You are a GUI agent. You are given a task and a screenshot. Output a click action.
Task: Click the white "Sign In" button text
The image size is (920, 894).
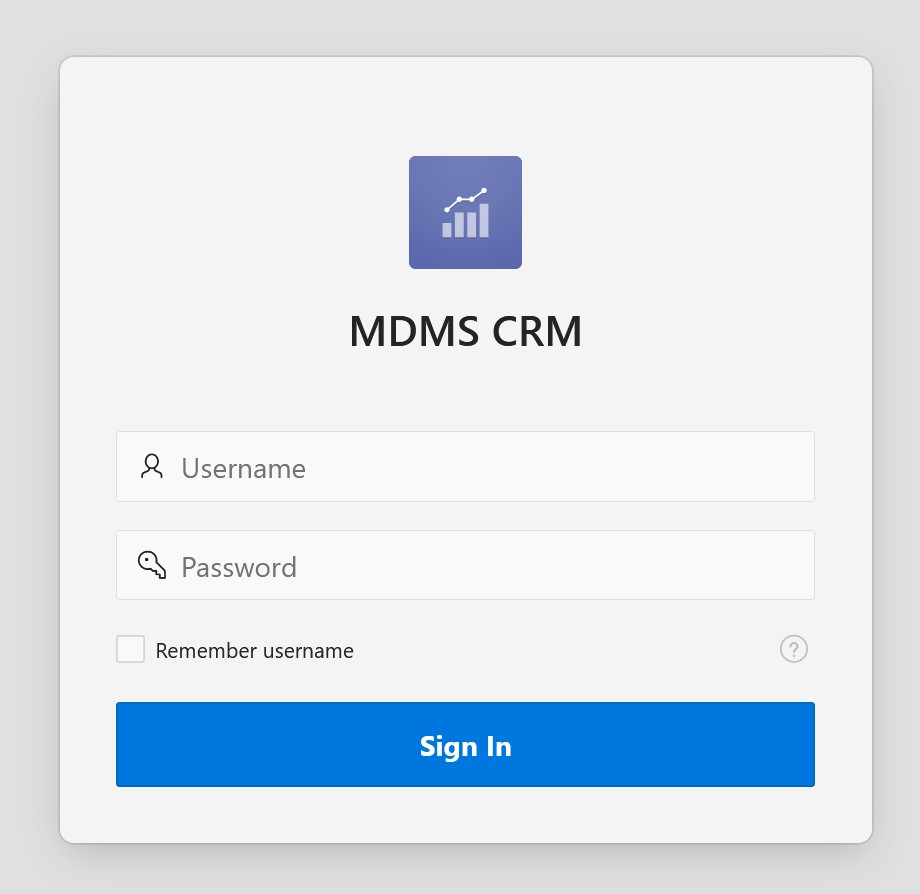coord(465,746)
